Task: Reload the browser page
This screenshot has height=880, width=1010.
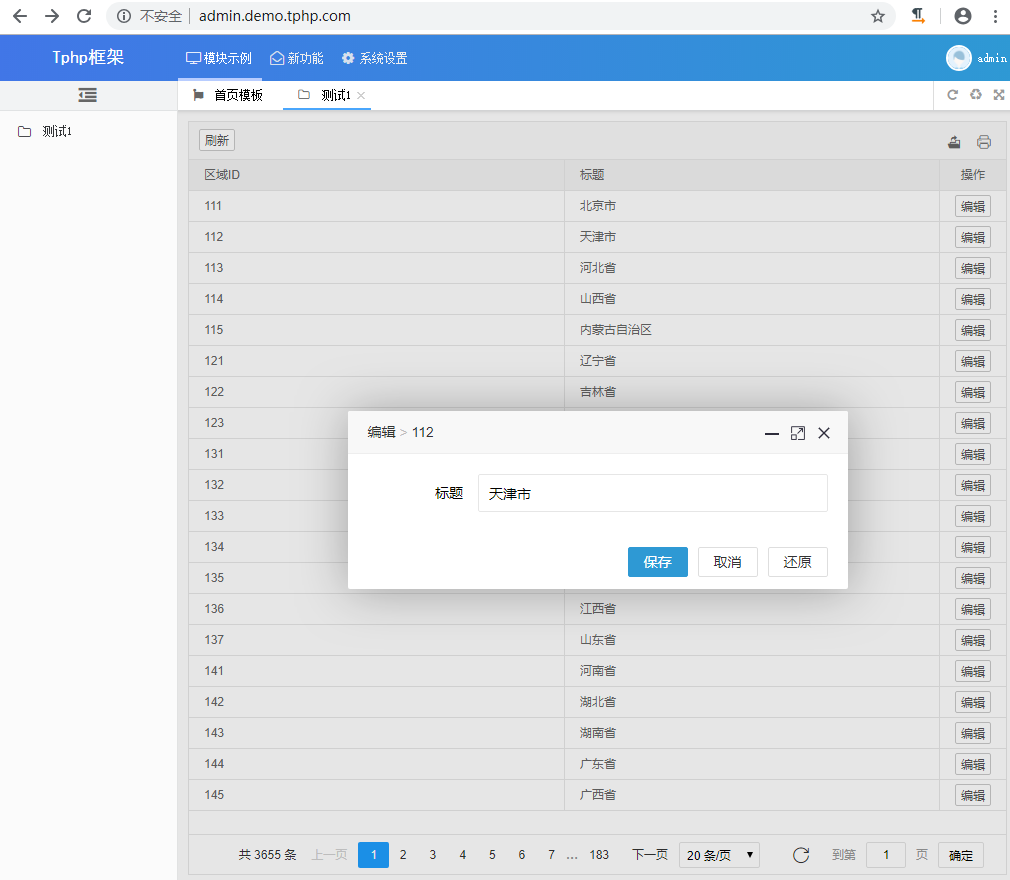Action: (x=84, y=16)
